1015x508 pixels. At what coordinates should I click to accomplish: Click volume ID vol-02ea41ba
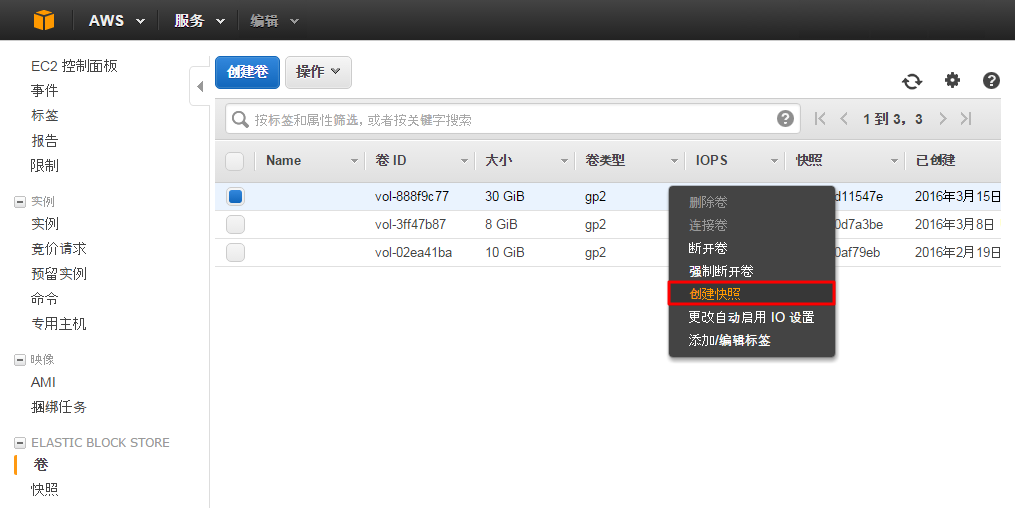click(x=413, y=252)
